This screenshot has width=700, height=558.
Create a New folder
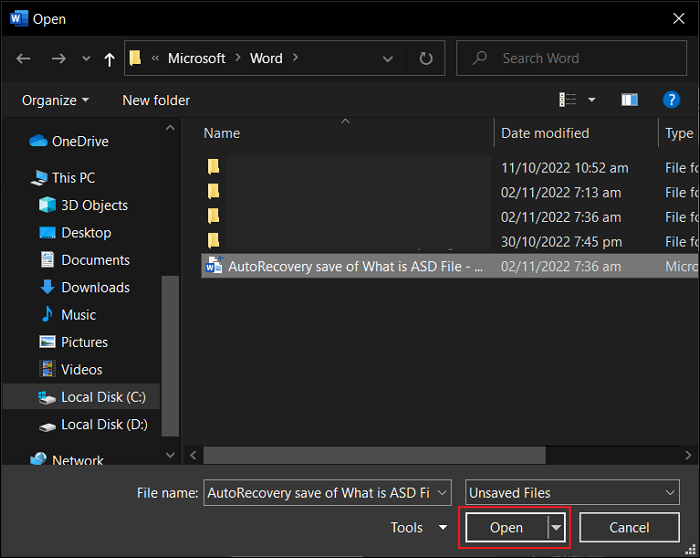point(156,100)
